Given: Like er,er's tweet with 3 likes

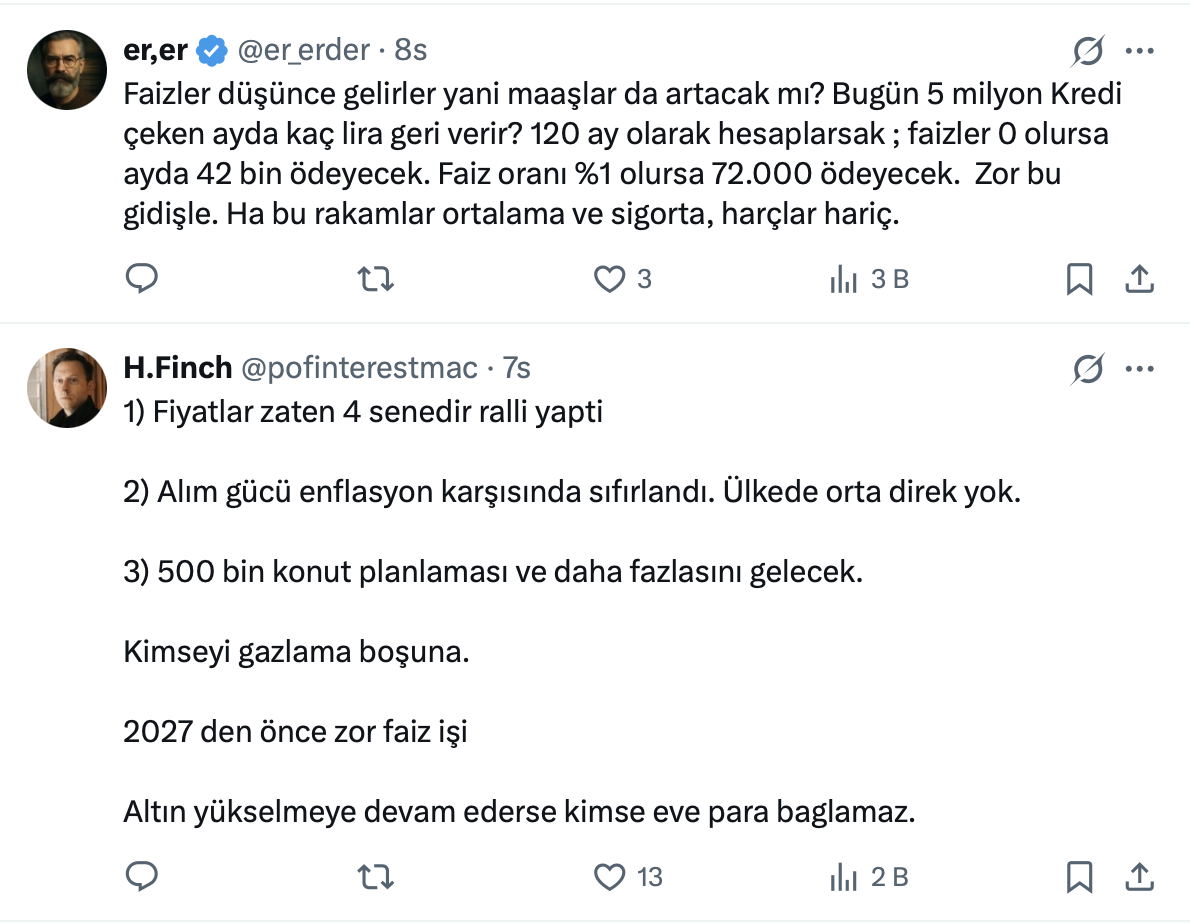Looking at the screenshot, I should click(x=610, y=280).
